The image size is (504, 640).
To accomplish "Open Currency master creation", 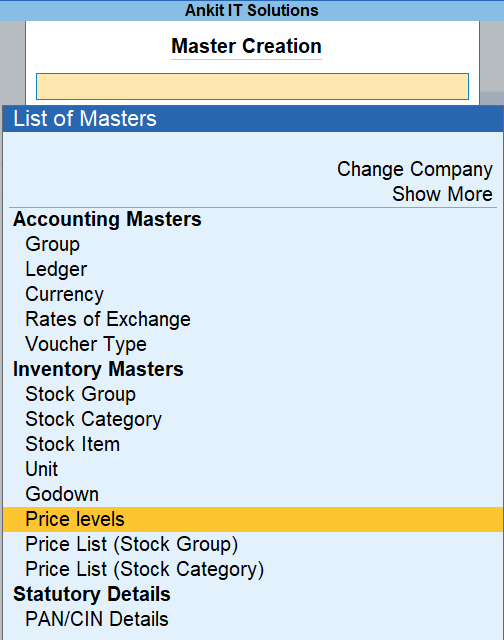I will (x=64, y=294).
